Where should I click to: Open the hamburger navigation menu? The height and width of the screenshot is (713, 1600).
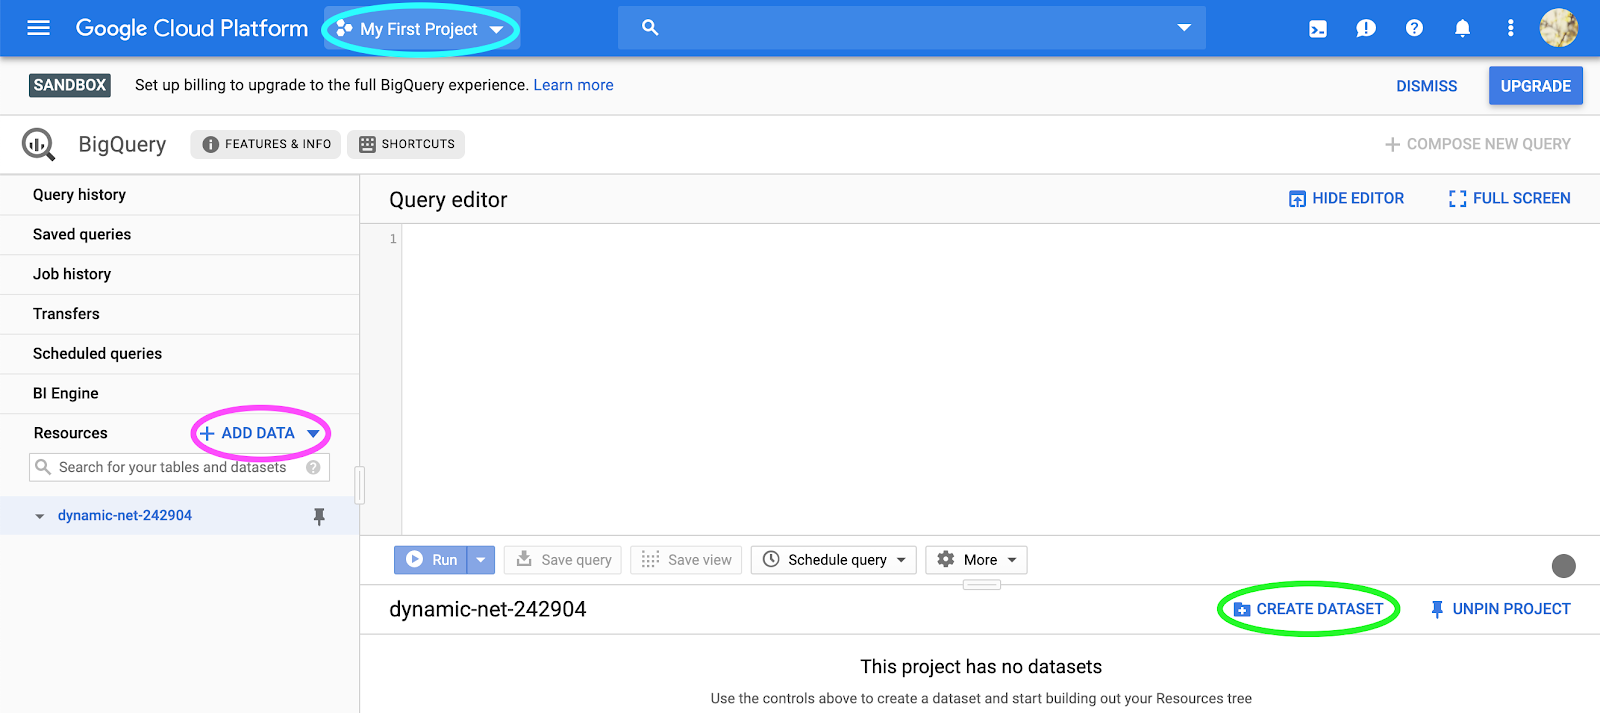pyautogui.click(x=39, y=28)
